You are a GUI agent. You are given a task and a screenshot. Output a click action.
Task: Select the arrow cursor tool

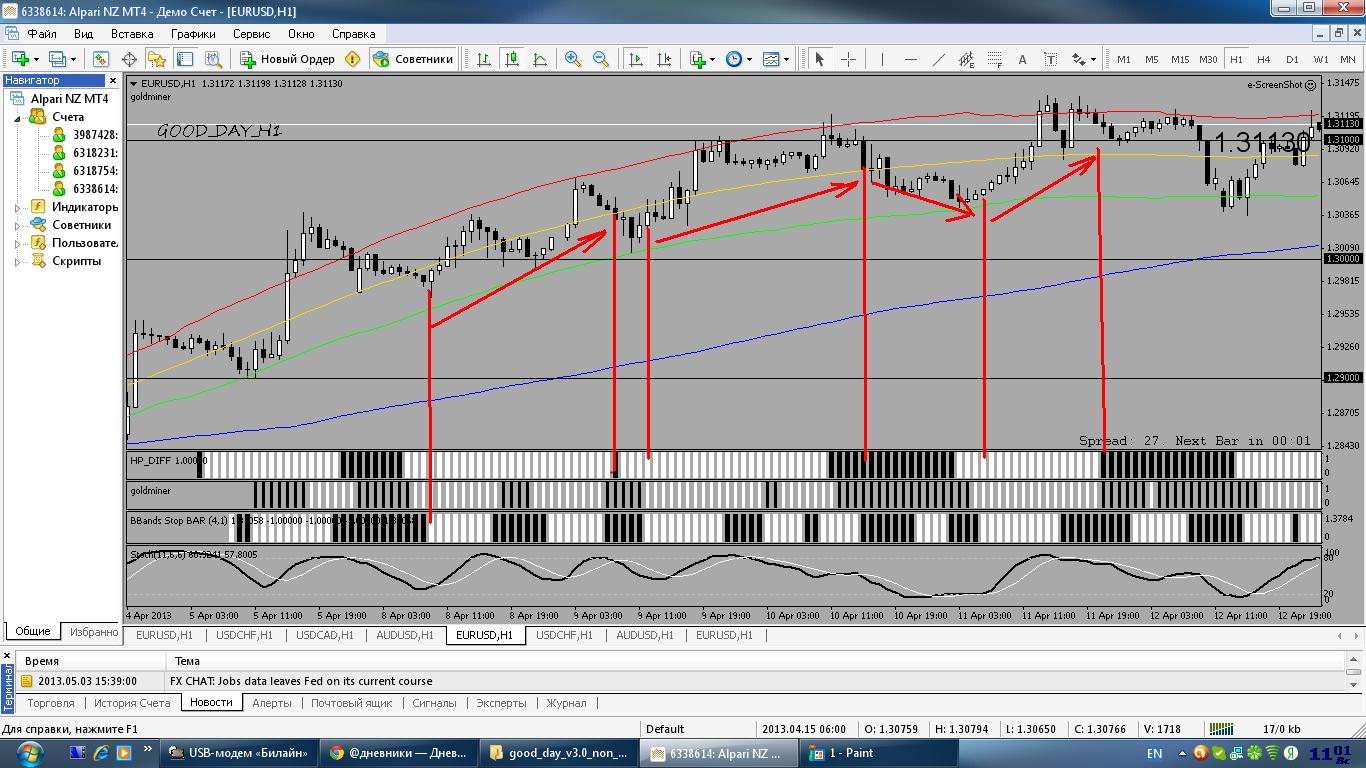[819, 59]
